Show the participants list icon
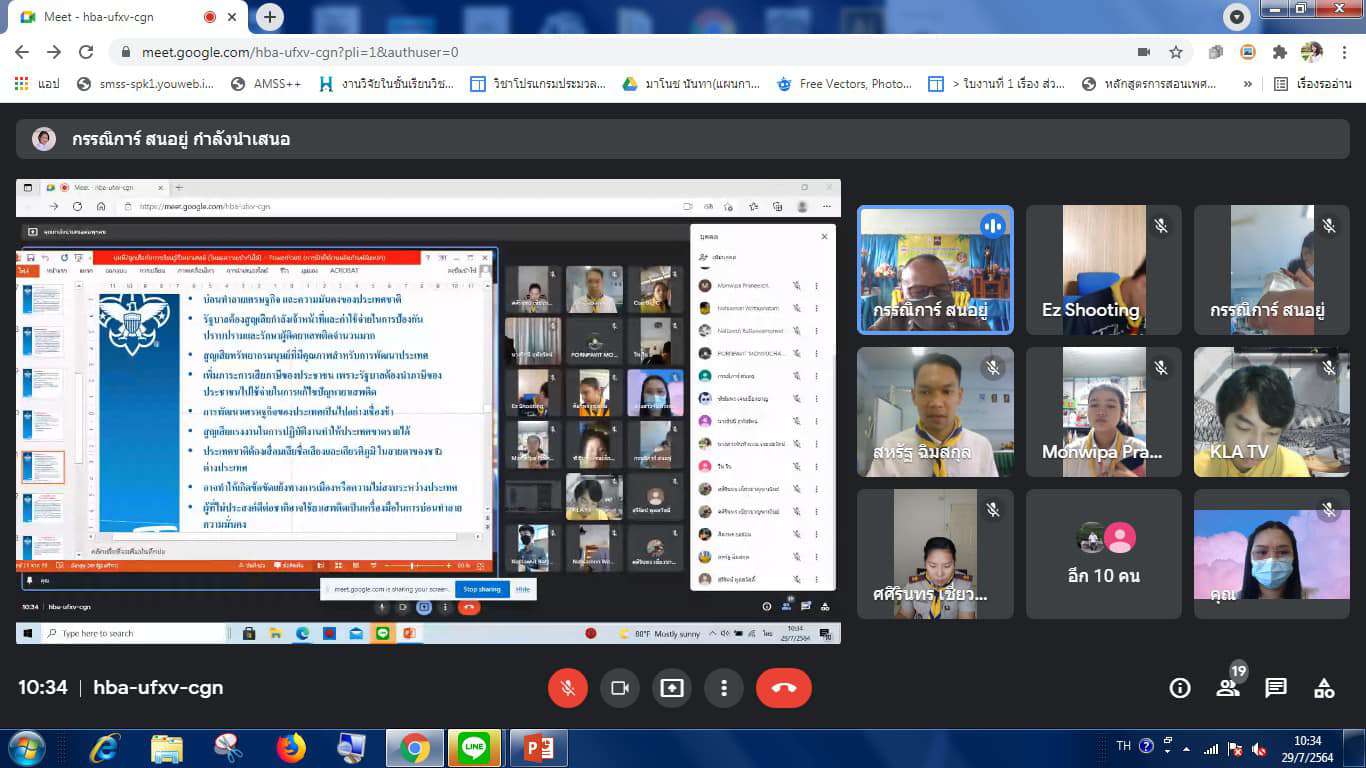Viewport: 1366px width, 768px height. coord(1227,688)
